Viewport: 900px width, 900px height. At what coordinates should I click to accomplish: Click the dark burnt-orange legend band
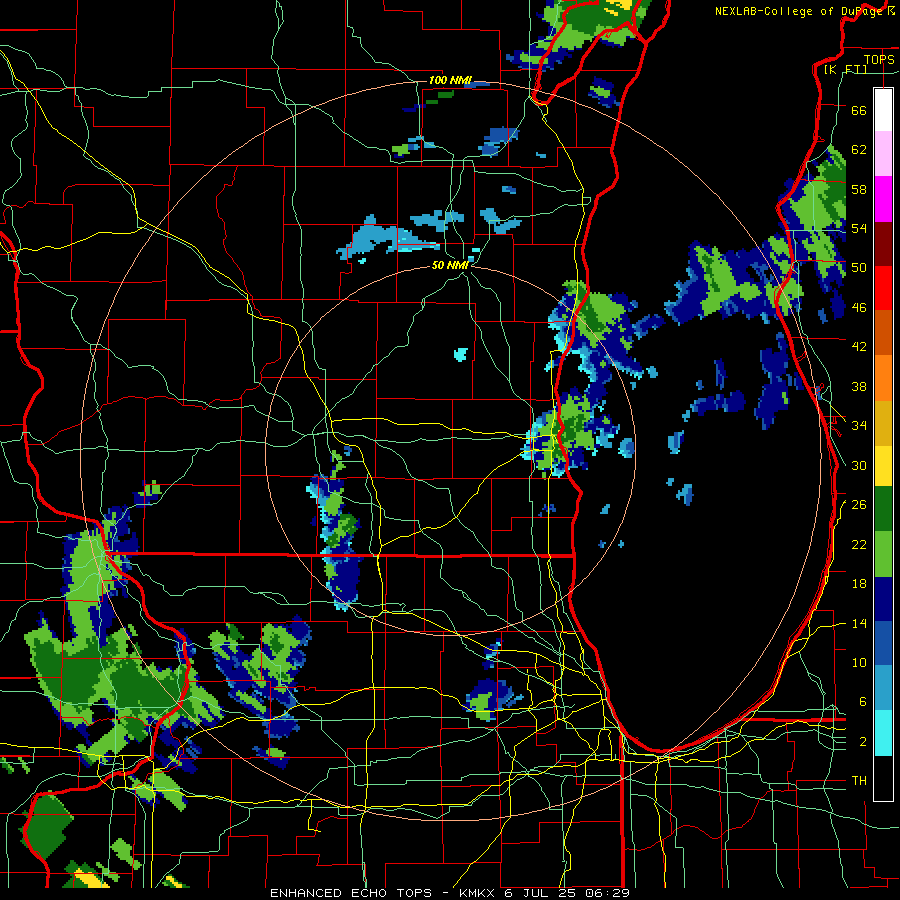pos(883,332)
